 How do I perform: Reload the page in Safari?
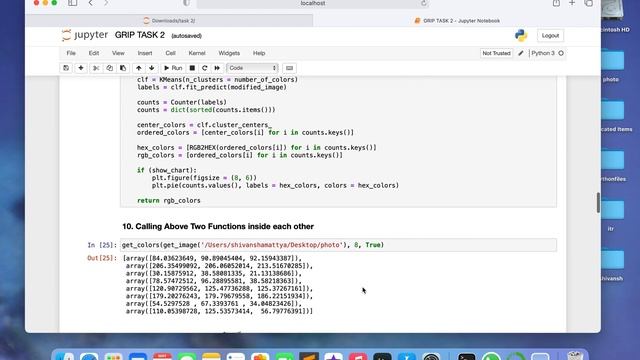click(x=424, y=3)
